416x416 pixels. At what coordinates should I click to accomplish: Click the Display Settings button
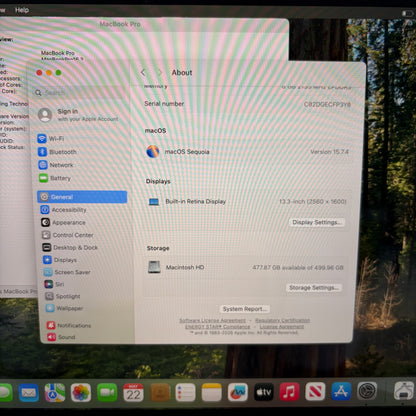317,222
